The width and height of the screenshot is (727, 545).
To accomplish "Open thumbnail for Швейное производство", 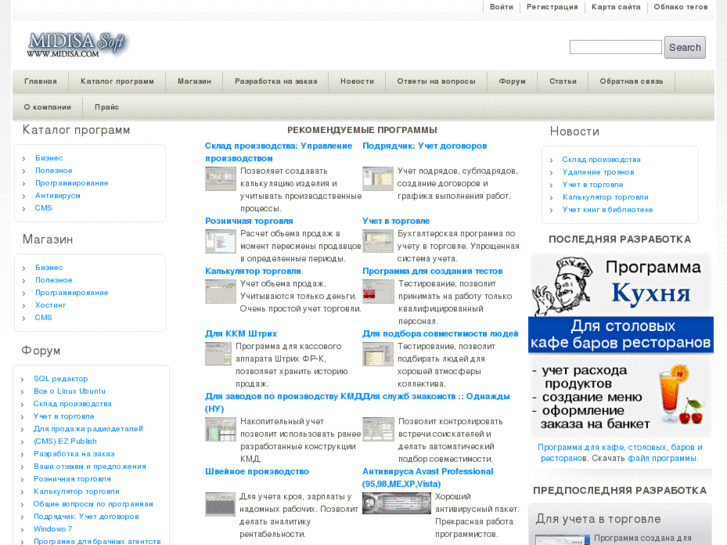I will tap(220, 504).
